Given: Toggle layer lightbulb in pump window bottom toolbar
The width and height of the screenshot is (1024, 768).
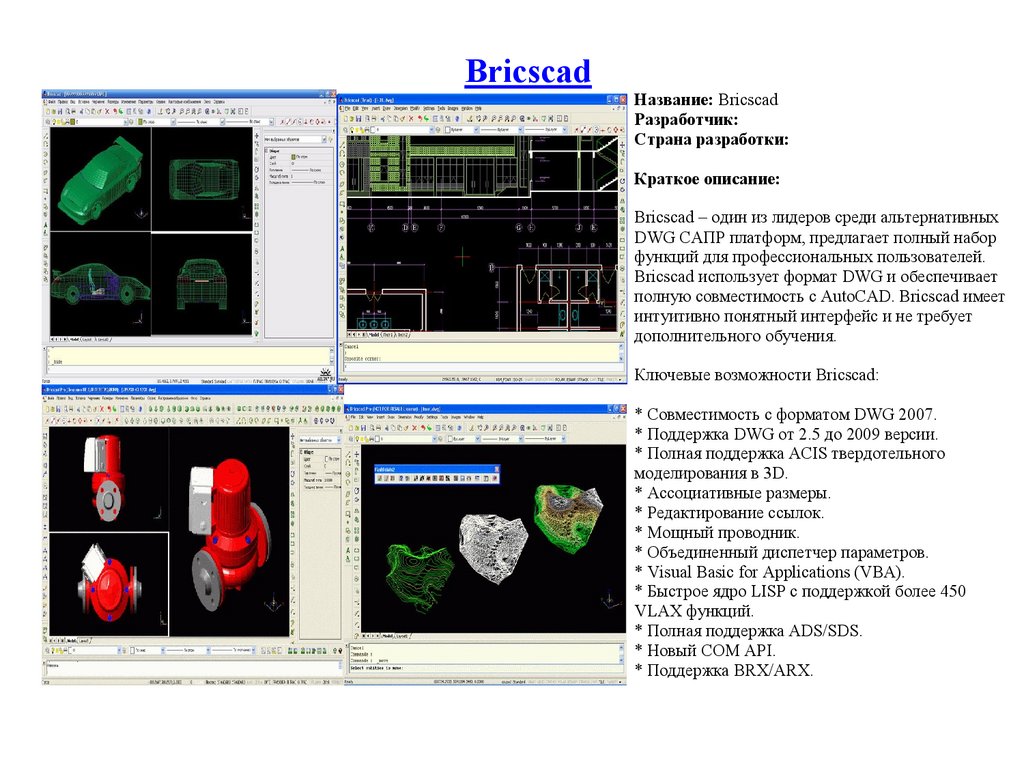Looking at the screenshot, I should tap(52, 650).
